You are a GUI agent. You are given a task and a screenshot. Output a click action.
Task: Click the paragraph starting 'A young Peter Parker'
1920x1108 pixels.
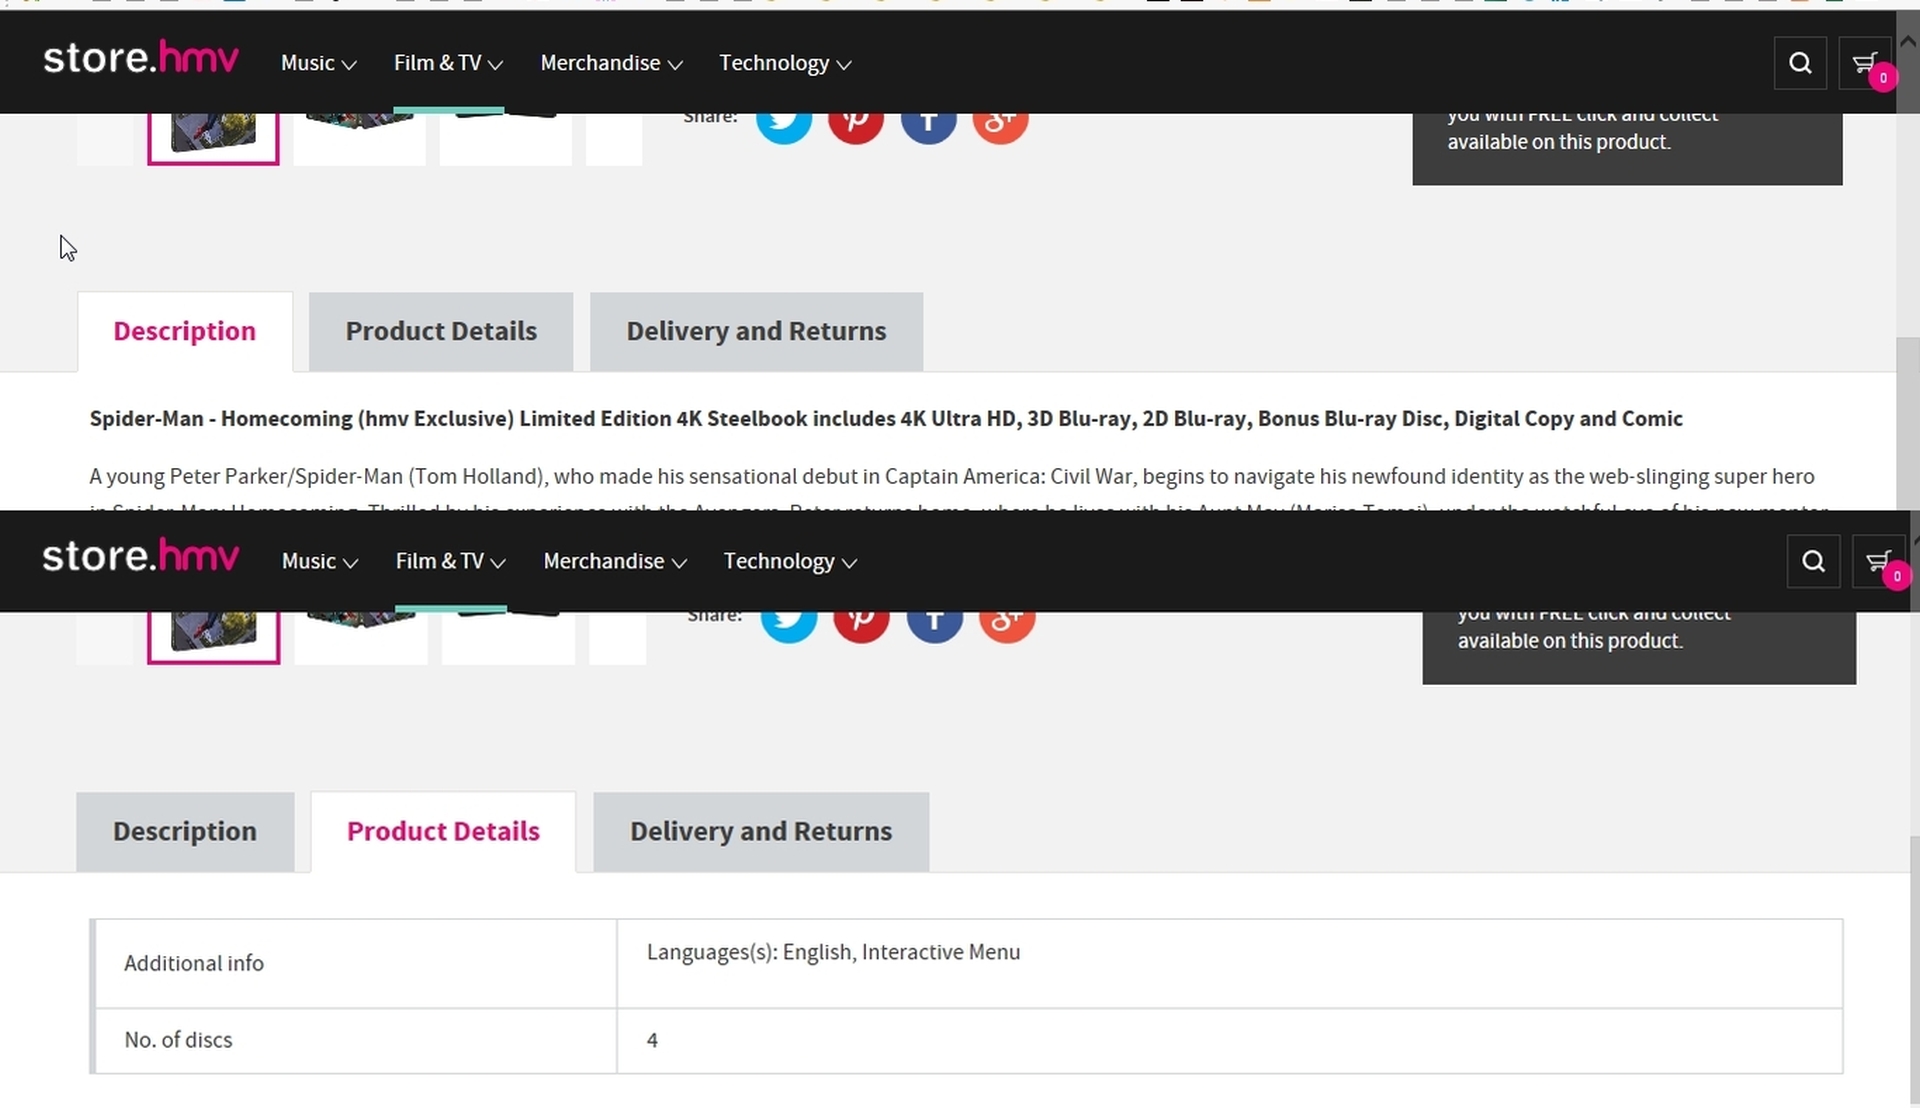(958, 490)
